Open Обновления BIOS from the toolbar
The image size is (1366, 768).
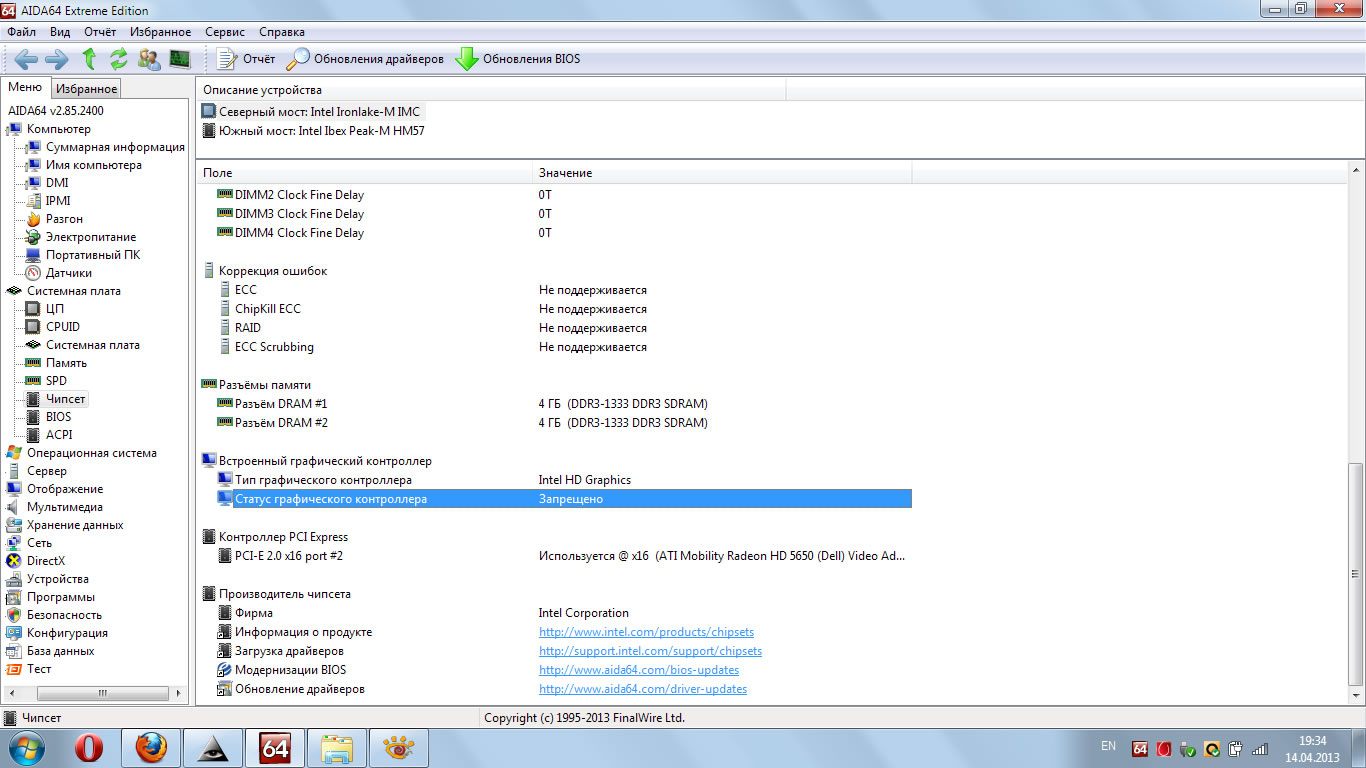(x=518, y=59)
